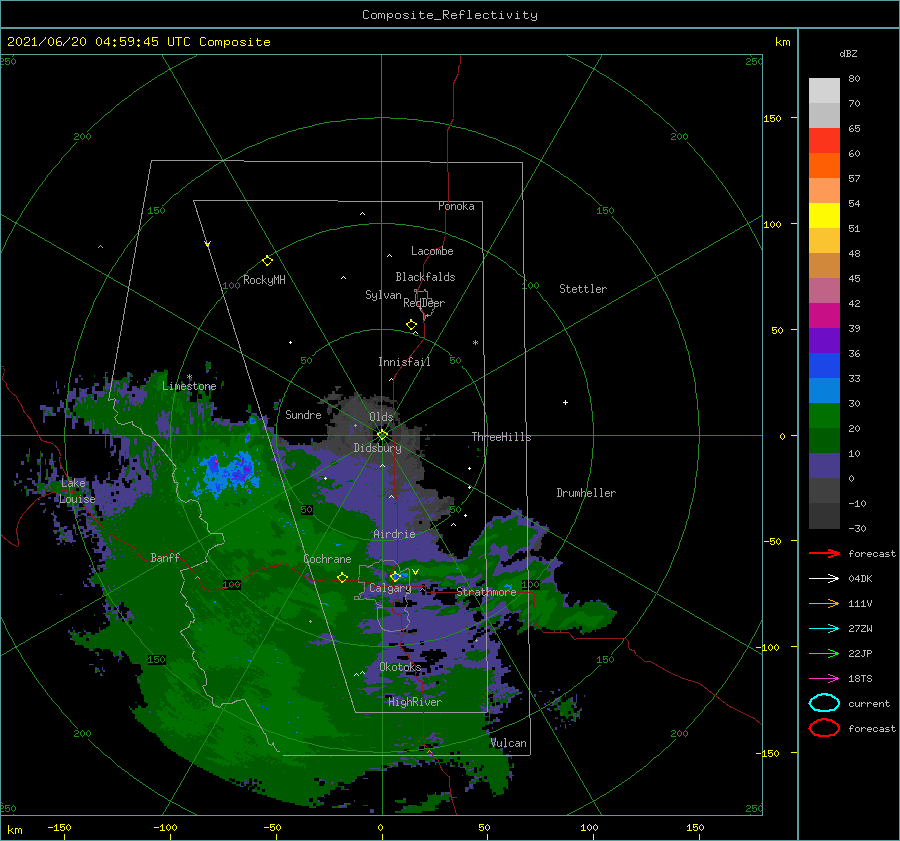Click the current legend label
The image size is (900, 841).
[869, 704]
